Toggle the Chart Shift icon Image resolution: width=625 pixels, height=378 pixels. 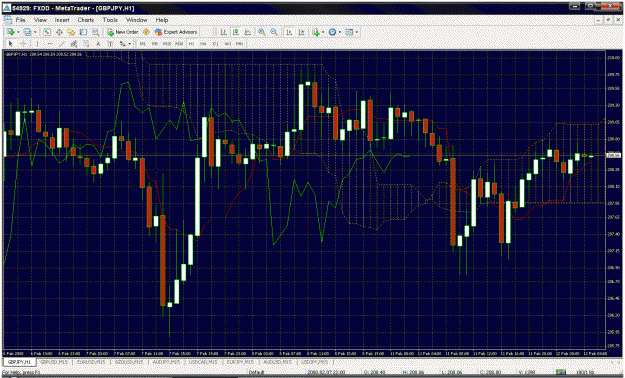click(301, 32)
